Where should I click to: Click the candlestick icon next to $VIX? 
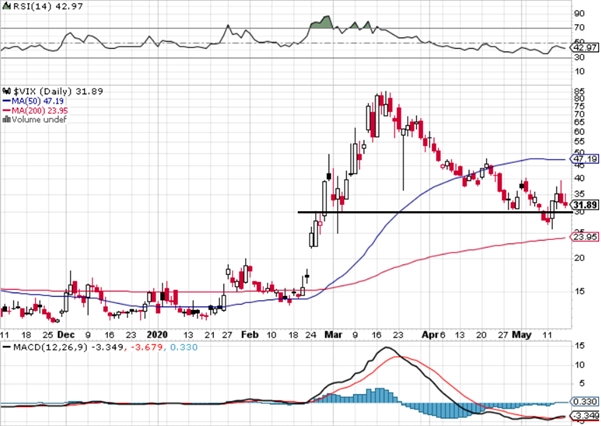[x=7, y=91]
